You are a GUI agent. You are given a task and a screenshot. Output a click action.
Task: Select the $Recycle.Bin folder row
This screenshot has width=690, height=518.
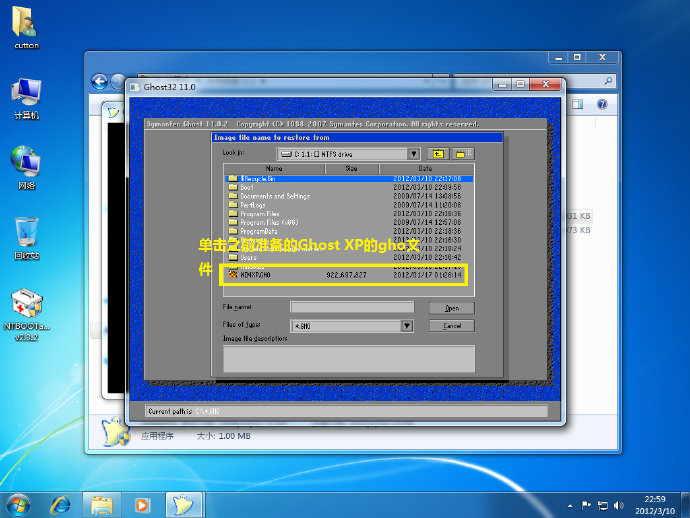pyautogui.click(x=349, y=179)
